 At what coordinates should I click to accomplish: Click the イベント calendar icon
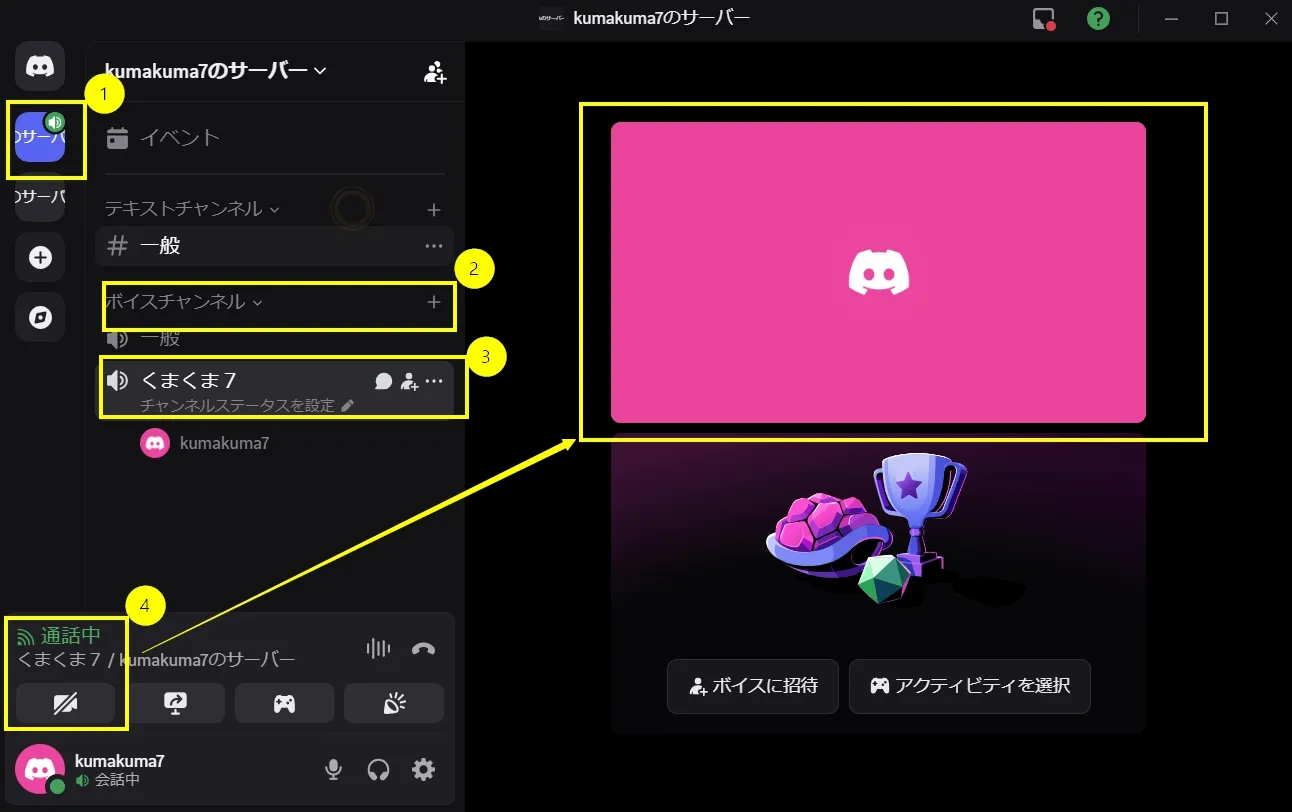click(x=117, y=138)
